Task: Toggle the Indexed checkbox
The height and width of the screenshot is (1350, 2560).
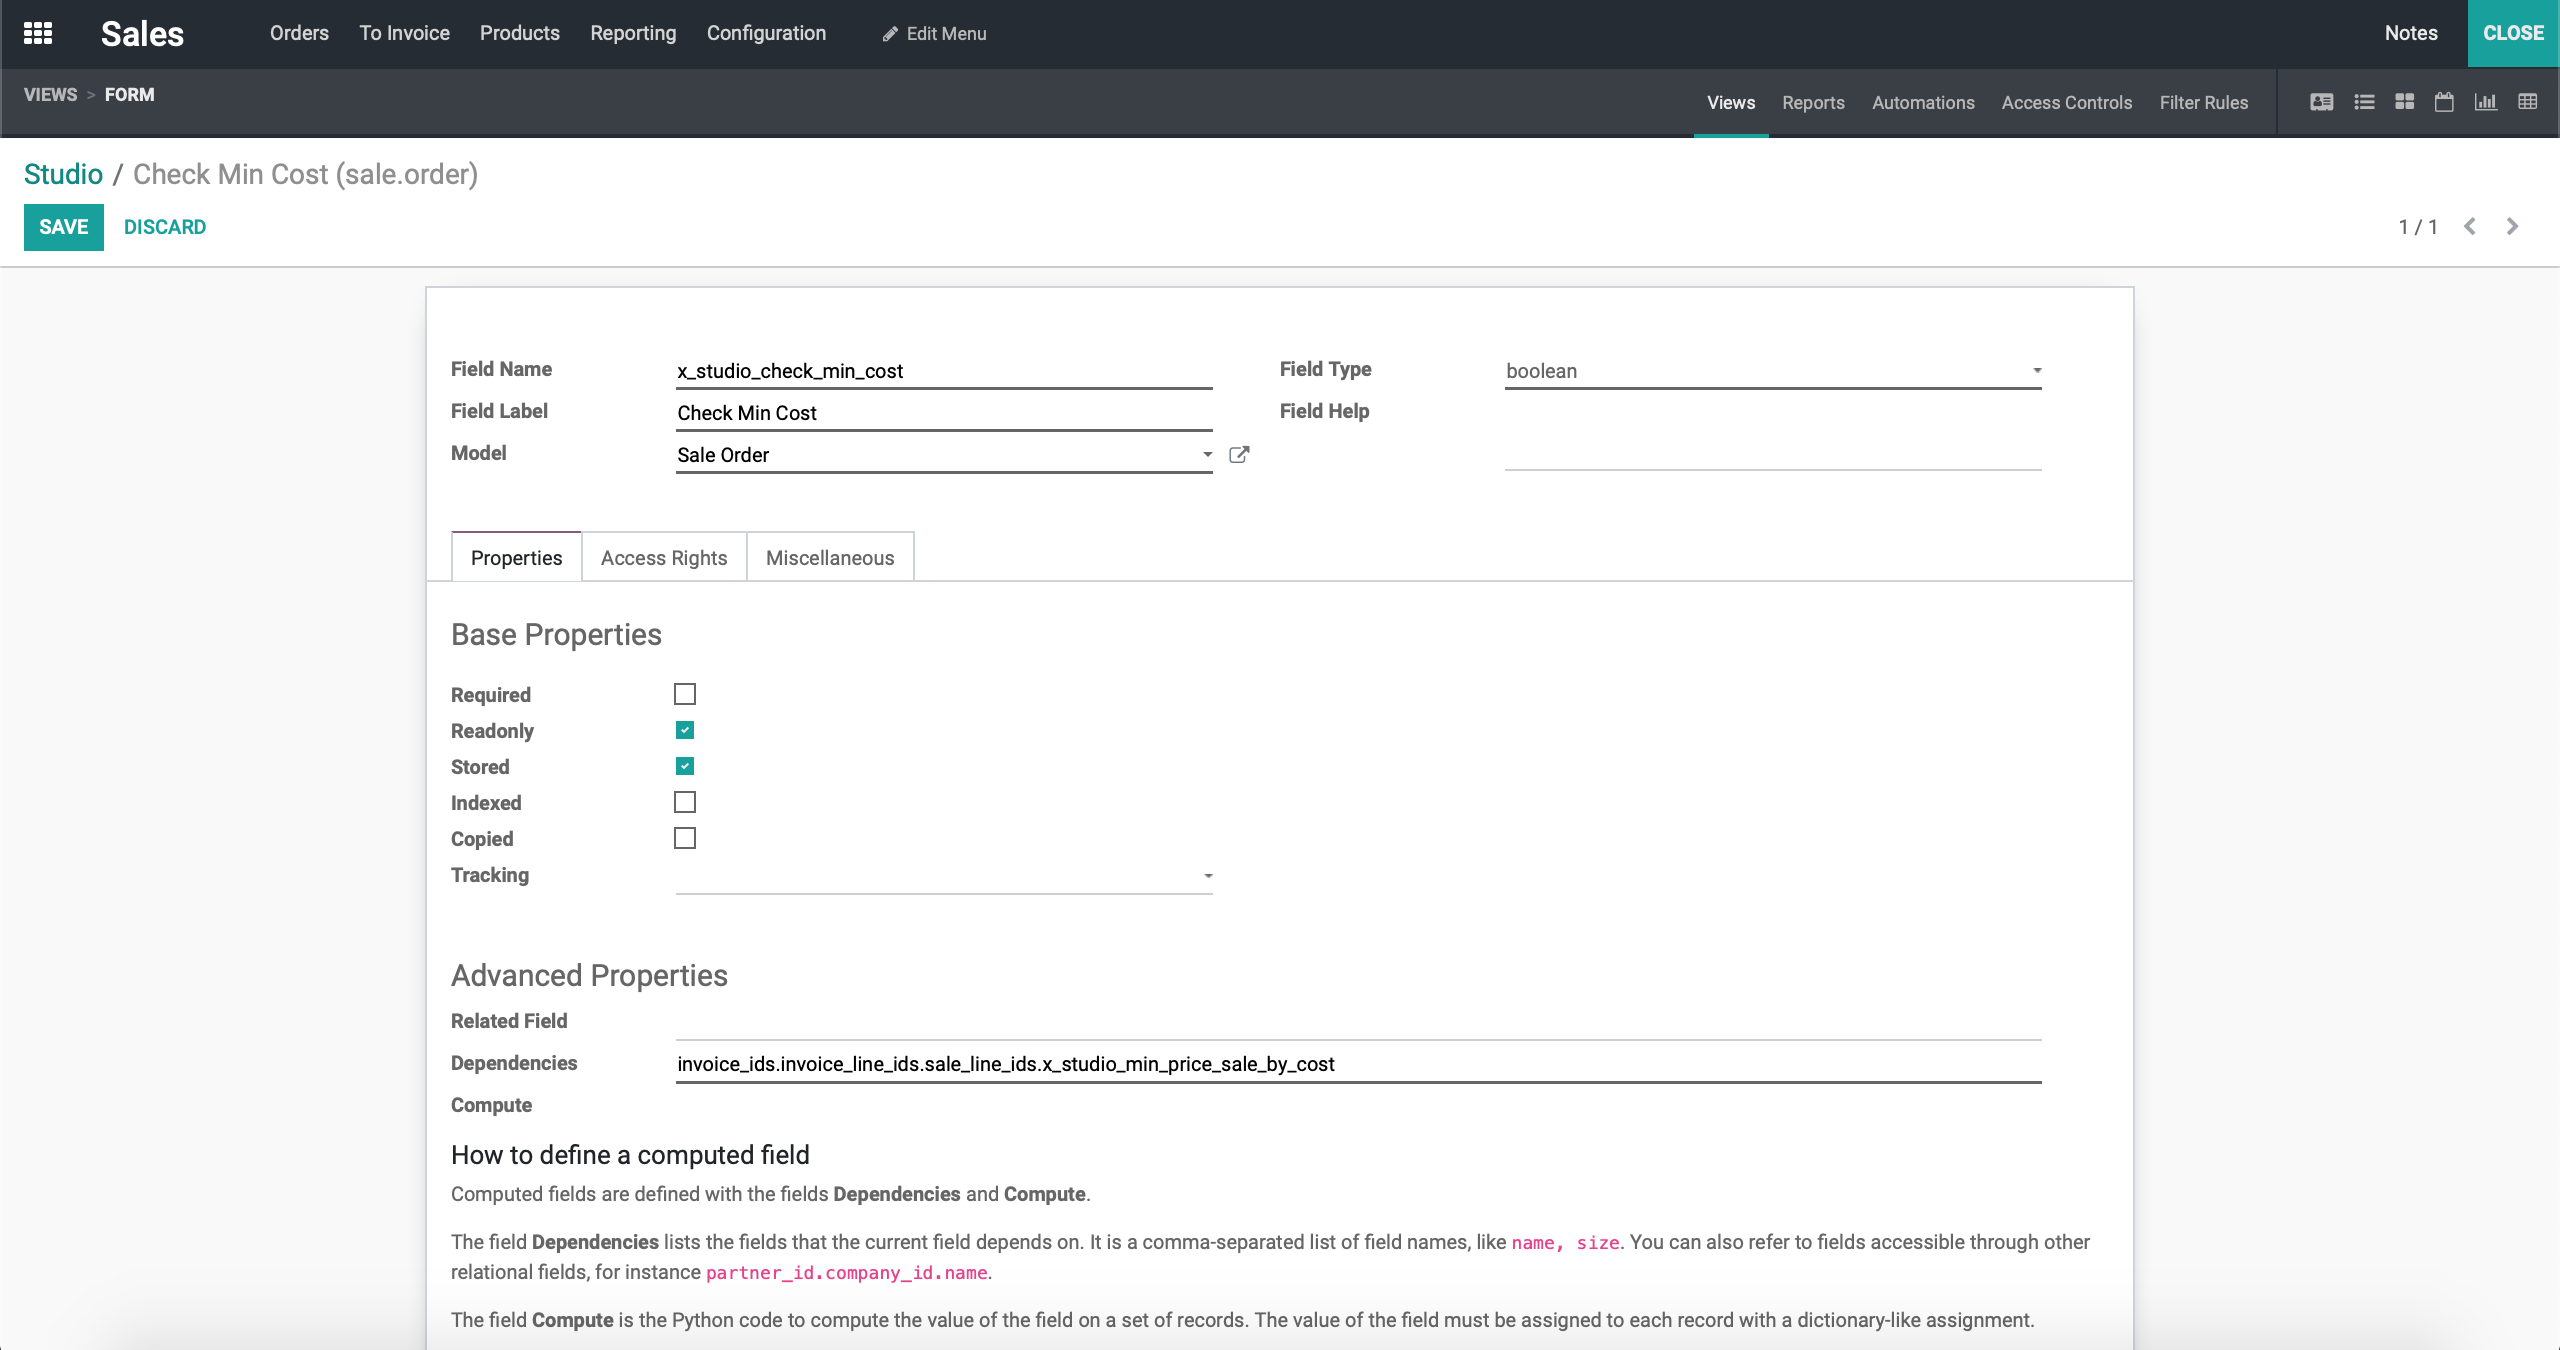Action: [x=685, y=802]
